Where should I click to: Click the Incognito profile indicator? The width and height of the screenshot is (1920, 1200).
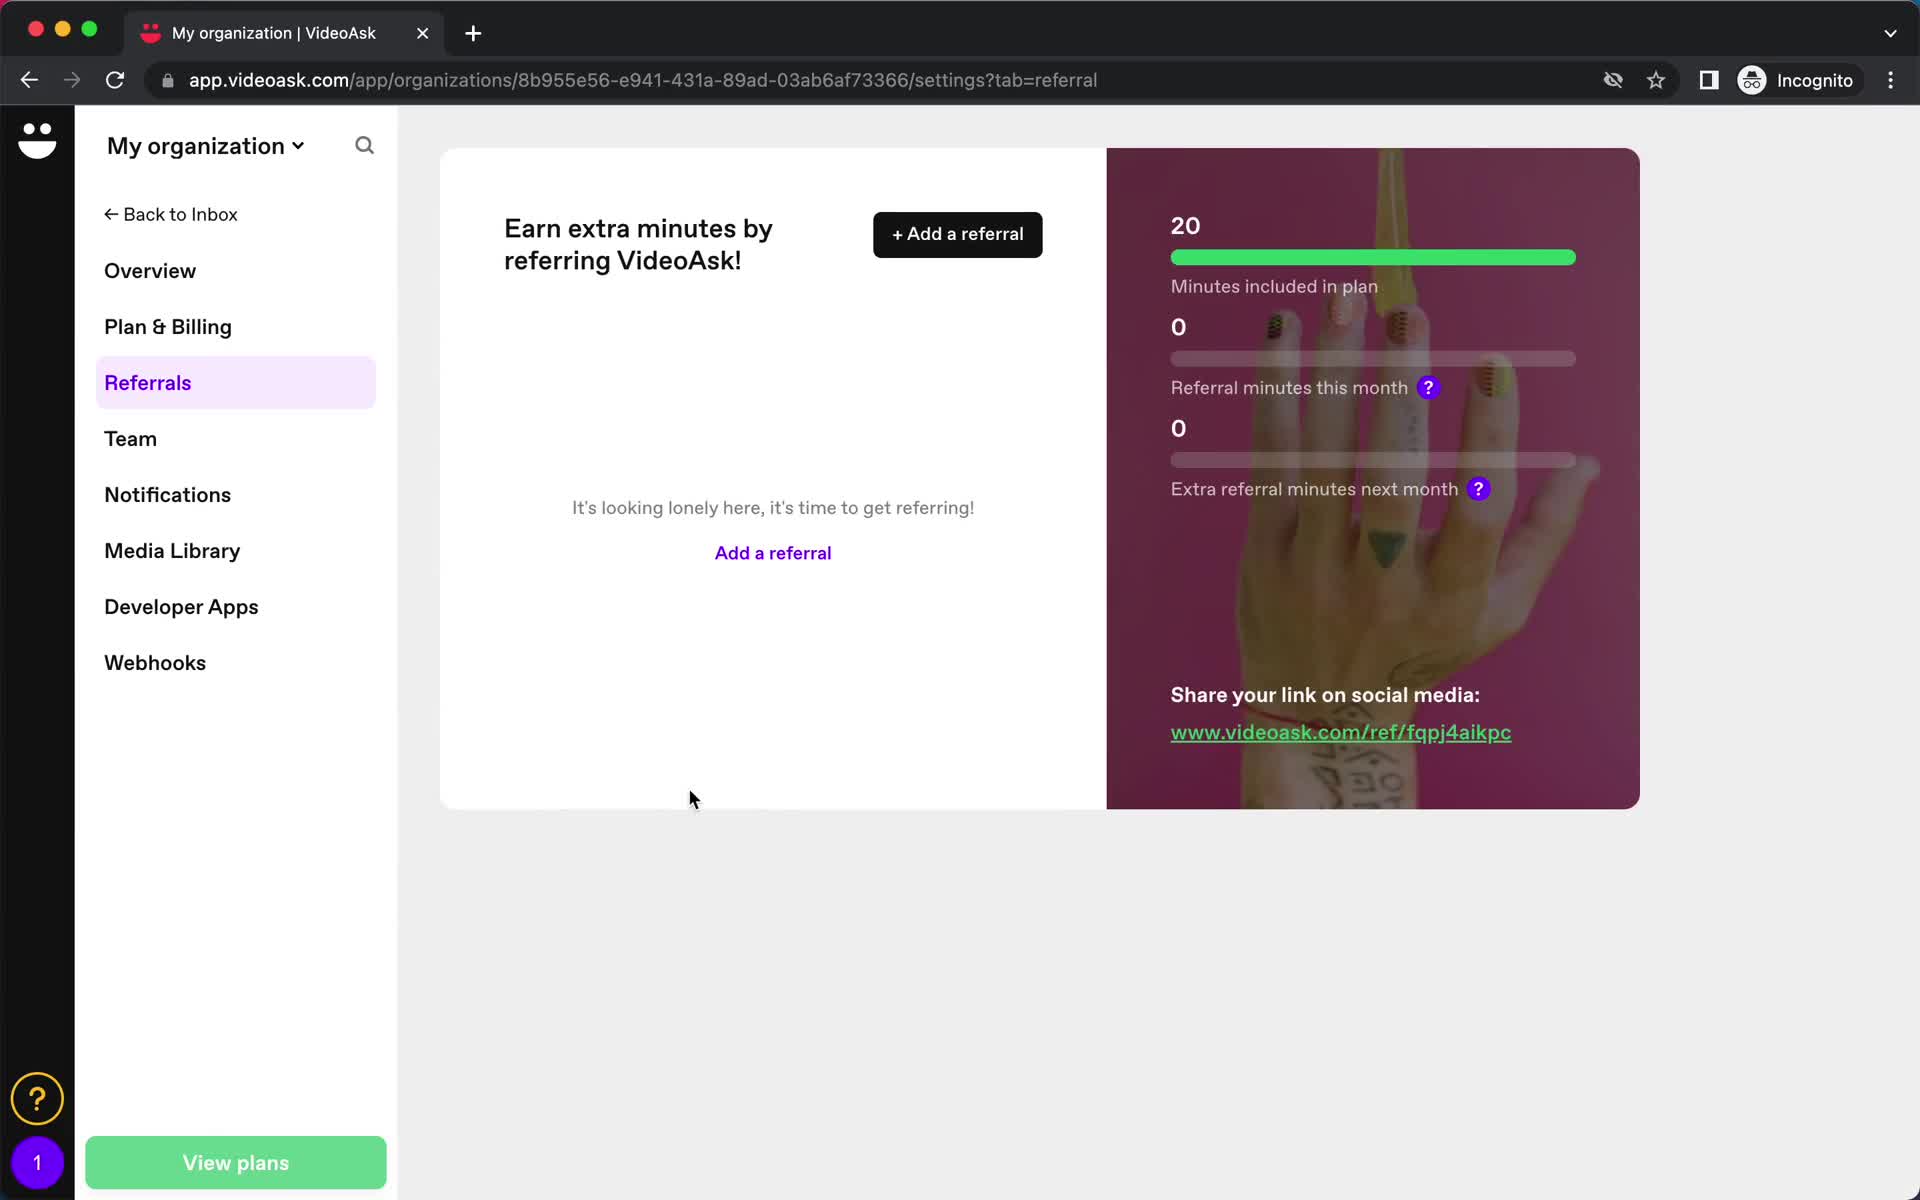click(x=1796, y=80)
